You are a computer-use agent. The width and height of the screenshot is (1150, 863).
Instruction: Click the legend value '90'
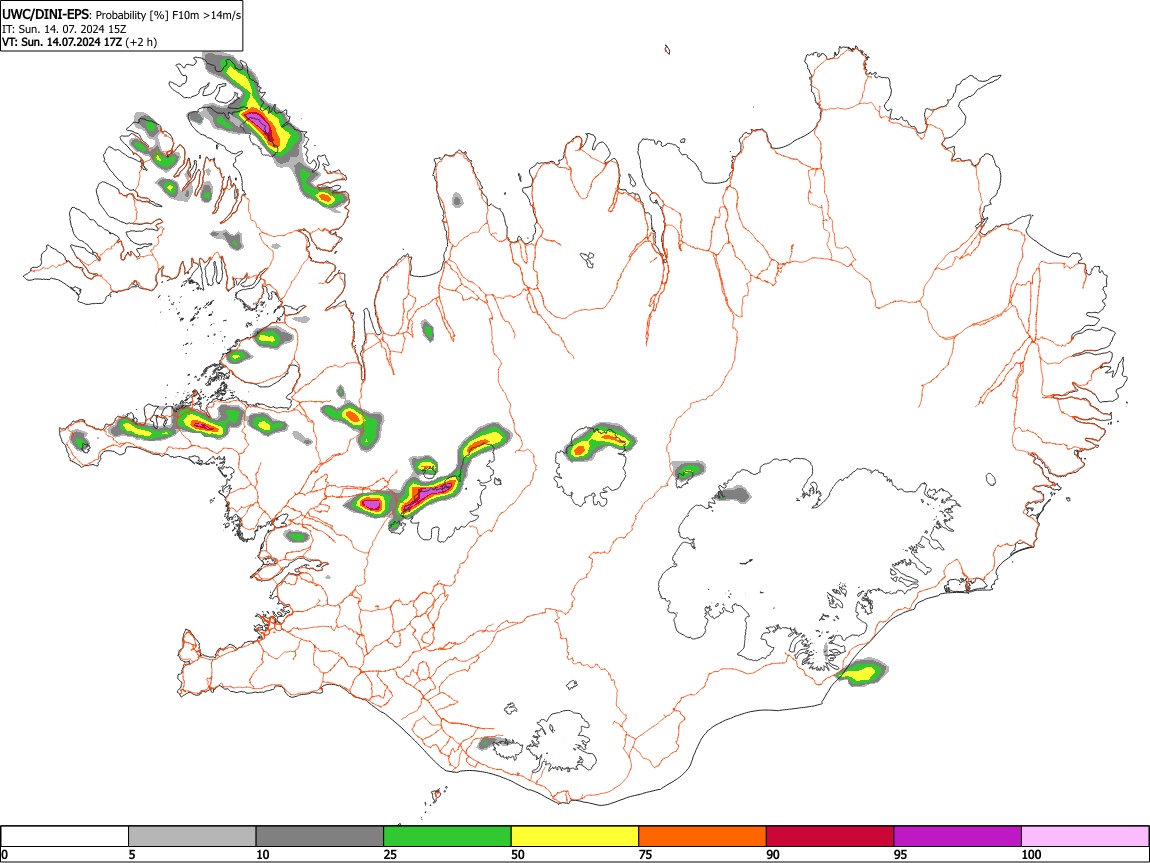[x=773, y=855]
